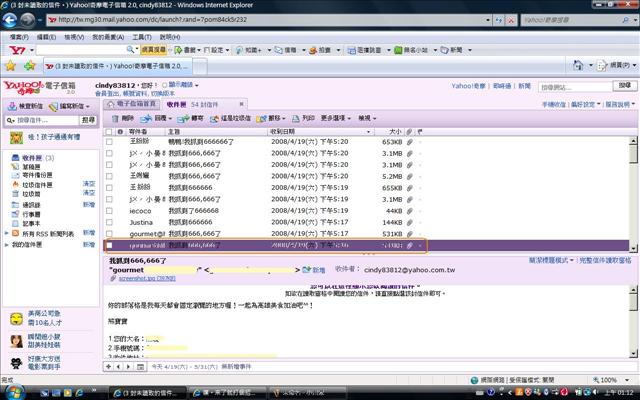Open the Favorites (我的最愛) menu
Viewport: 640px width, 400px height.
click(x=108, y=37)
